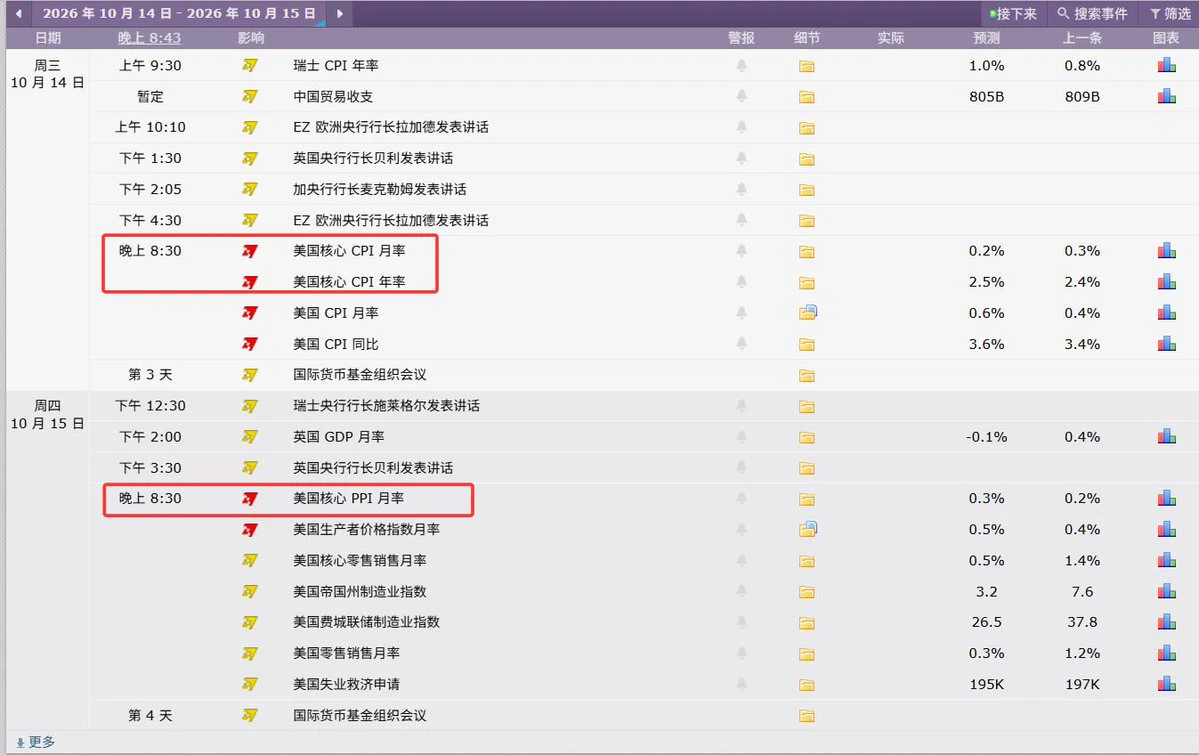The width and height of the screenshot is (1199, 755).
Task: Open detail folder for 美国帝国州制造业指数
Action: 807,593
